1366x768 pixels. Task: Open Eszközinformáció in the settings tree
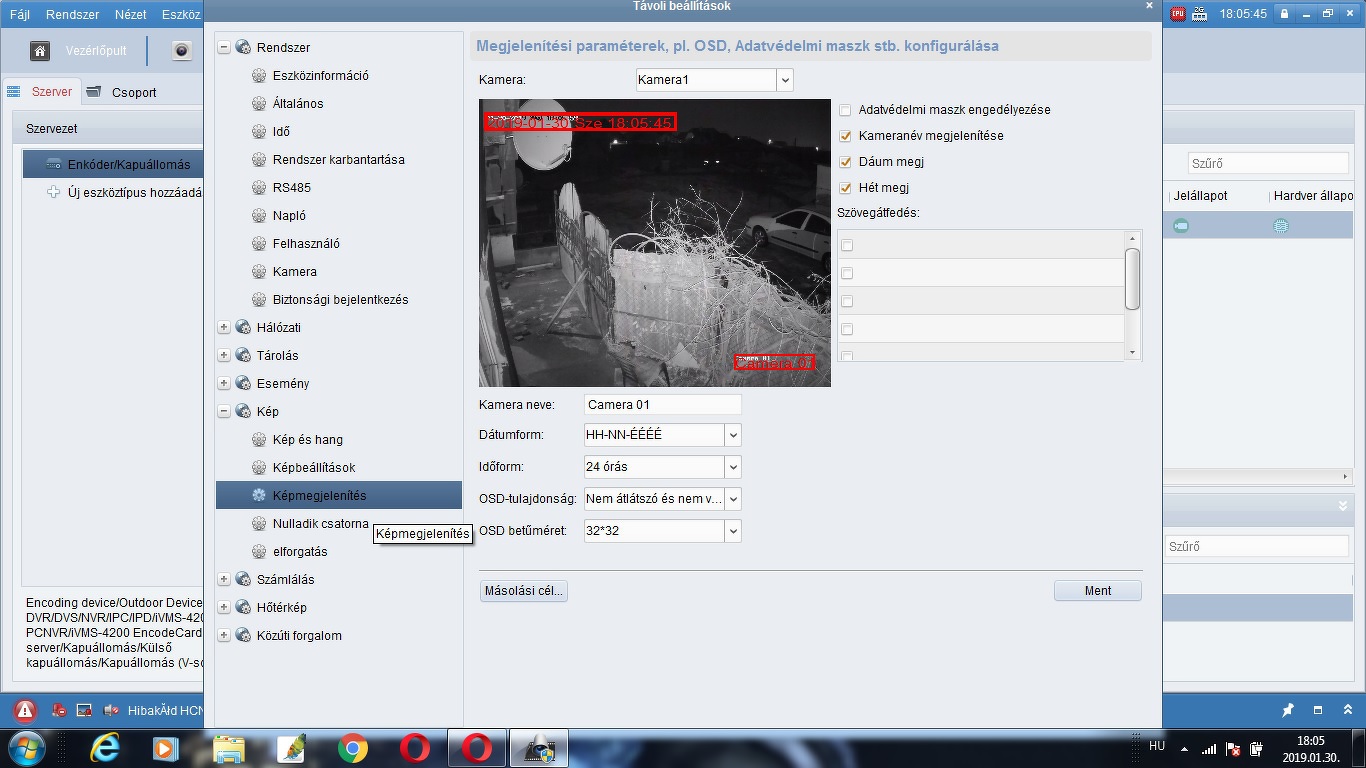(x=321, y=75)
